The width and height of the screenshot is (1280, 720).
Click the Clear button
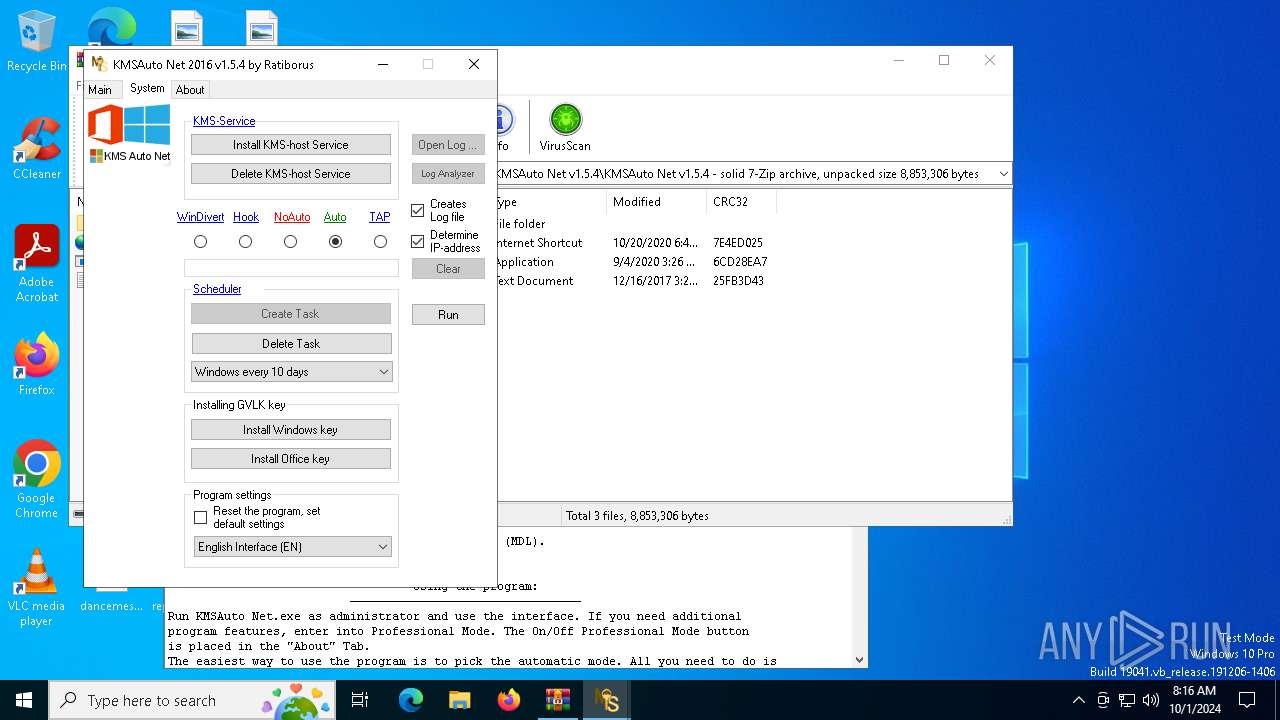(x=448, y=269)
